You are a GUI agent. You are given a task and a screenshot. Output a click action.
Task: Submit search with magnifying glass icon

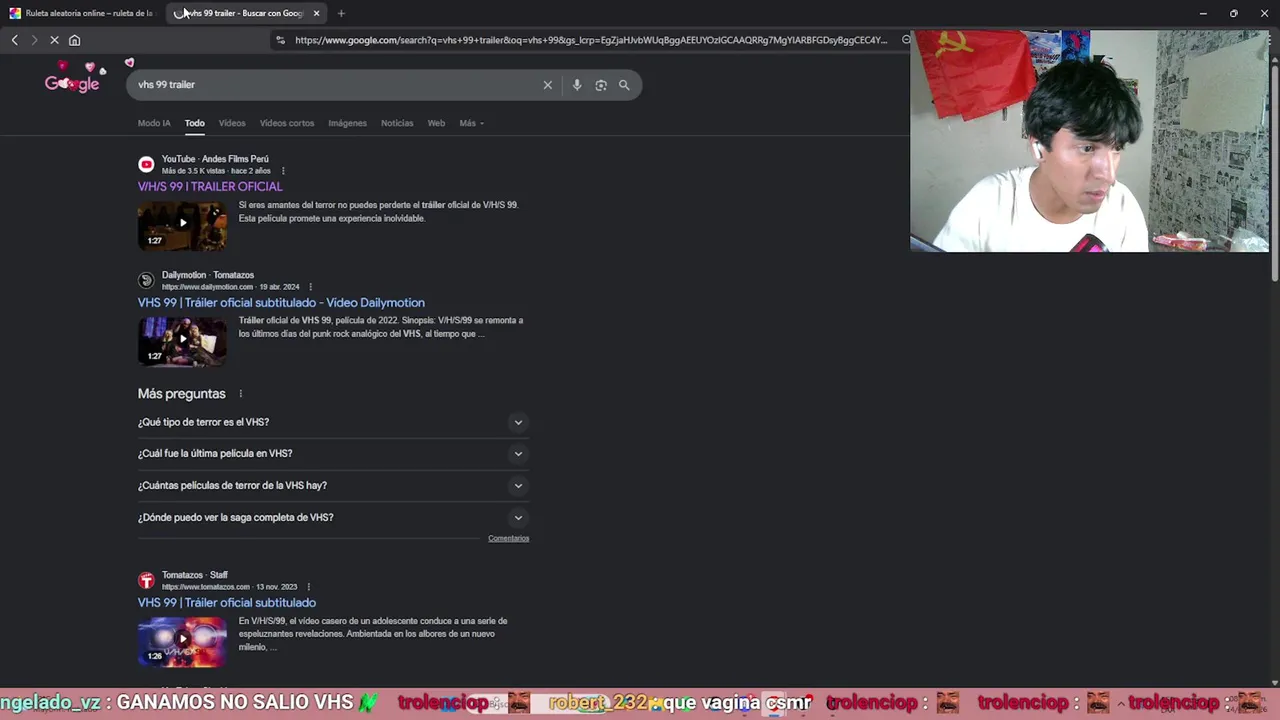[x=624, y=85]
